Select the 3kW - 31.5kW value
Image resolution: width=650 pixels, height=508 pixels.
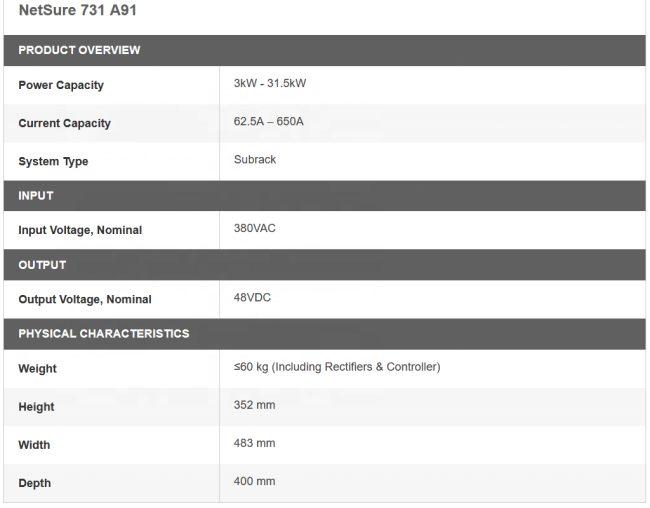[x=270, y=83]
